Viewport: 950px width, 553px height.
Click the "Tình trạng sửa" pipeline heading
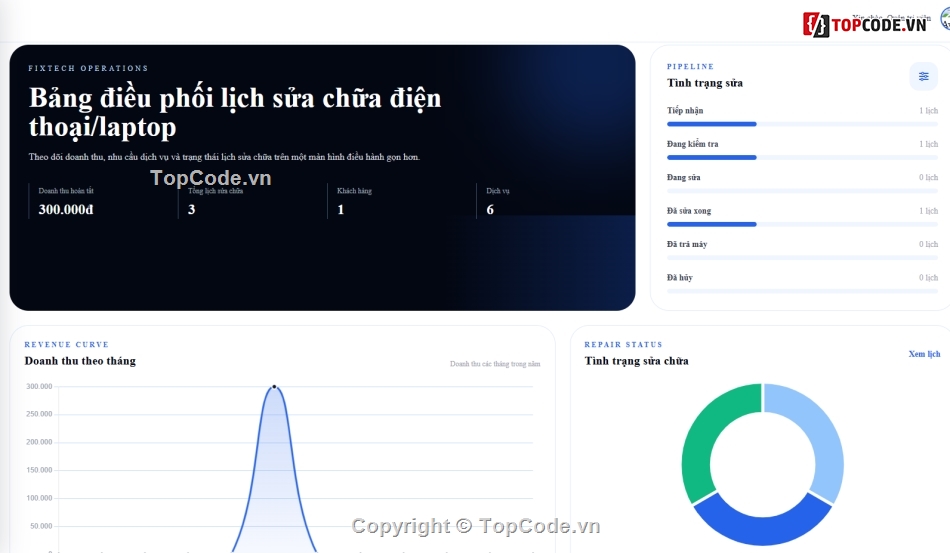point(705,83)
